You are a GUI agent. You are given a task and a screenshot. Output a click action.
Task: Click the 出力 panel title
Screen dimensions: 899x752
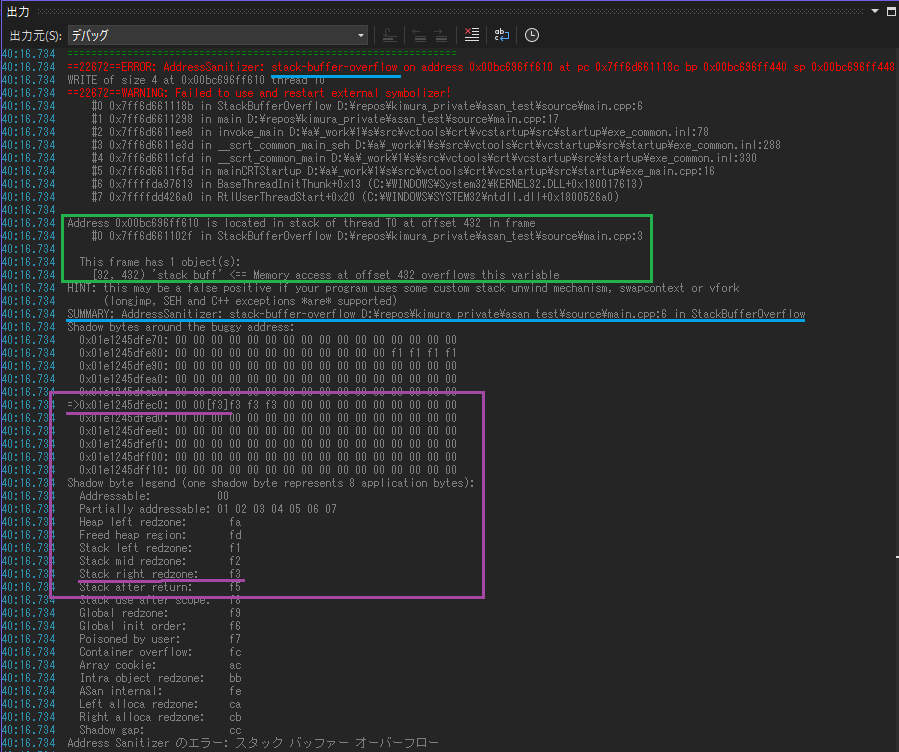(18, 11)
